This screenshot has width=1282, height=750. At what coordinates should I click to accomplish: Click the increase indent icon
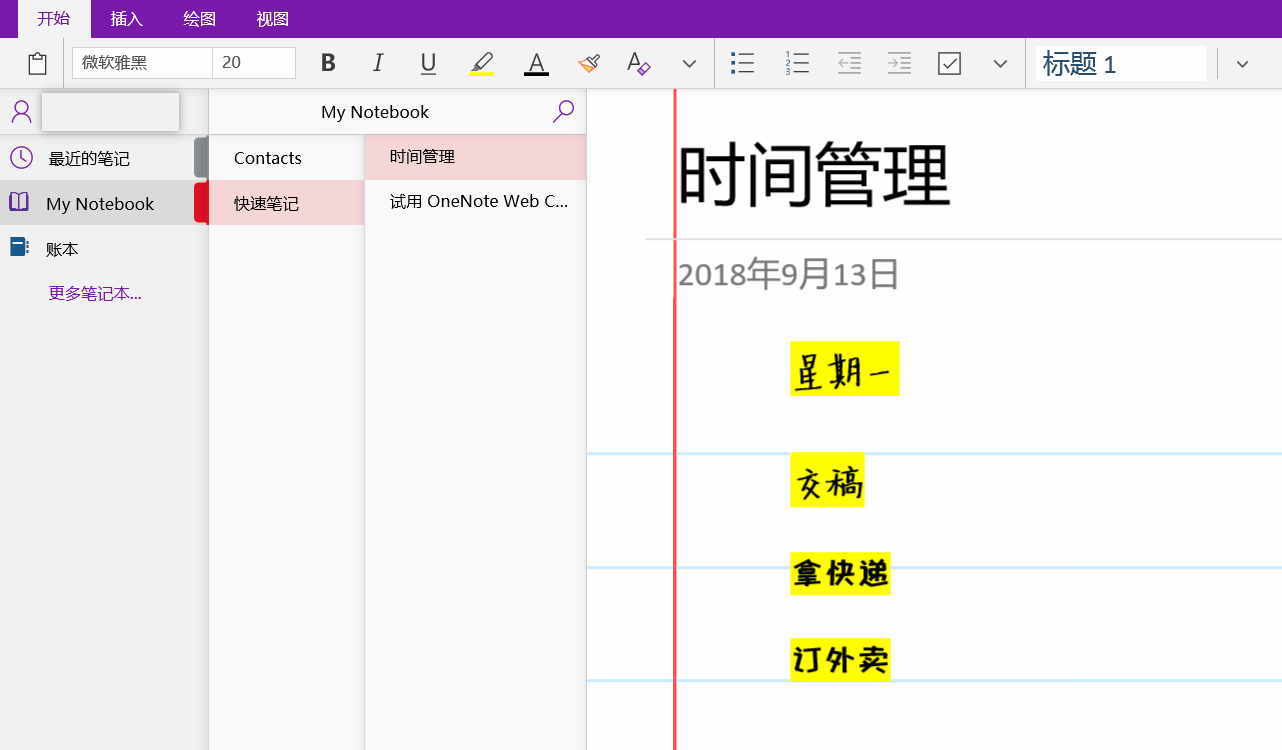(x=899, y=63)
